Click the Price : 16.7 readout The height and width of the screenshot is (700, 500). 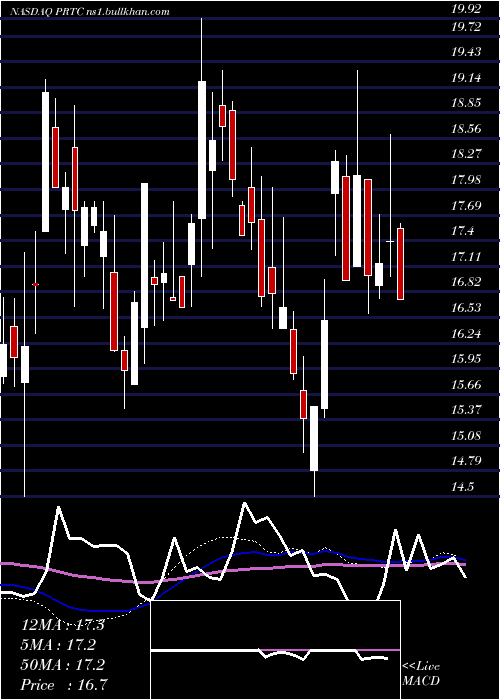point(64,685)
